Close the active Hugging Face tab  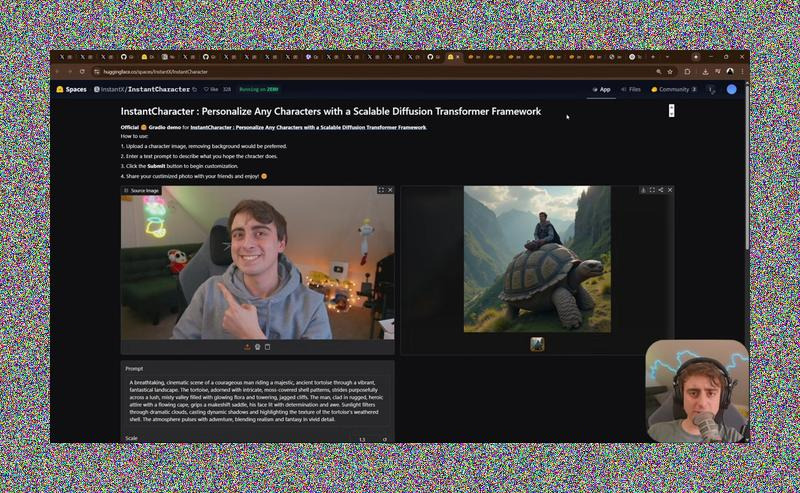pos(458,57)
